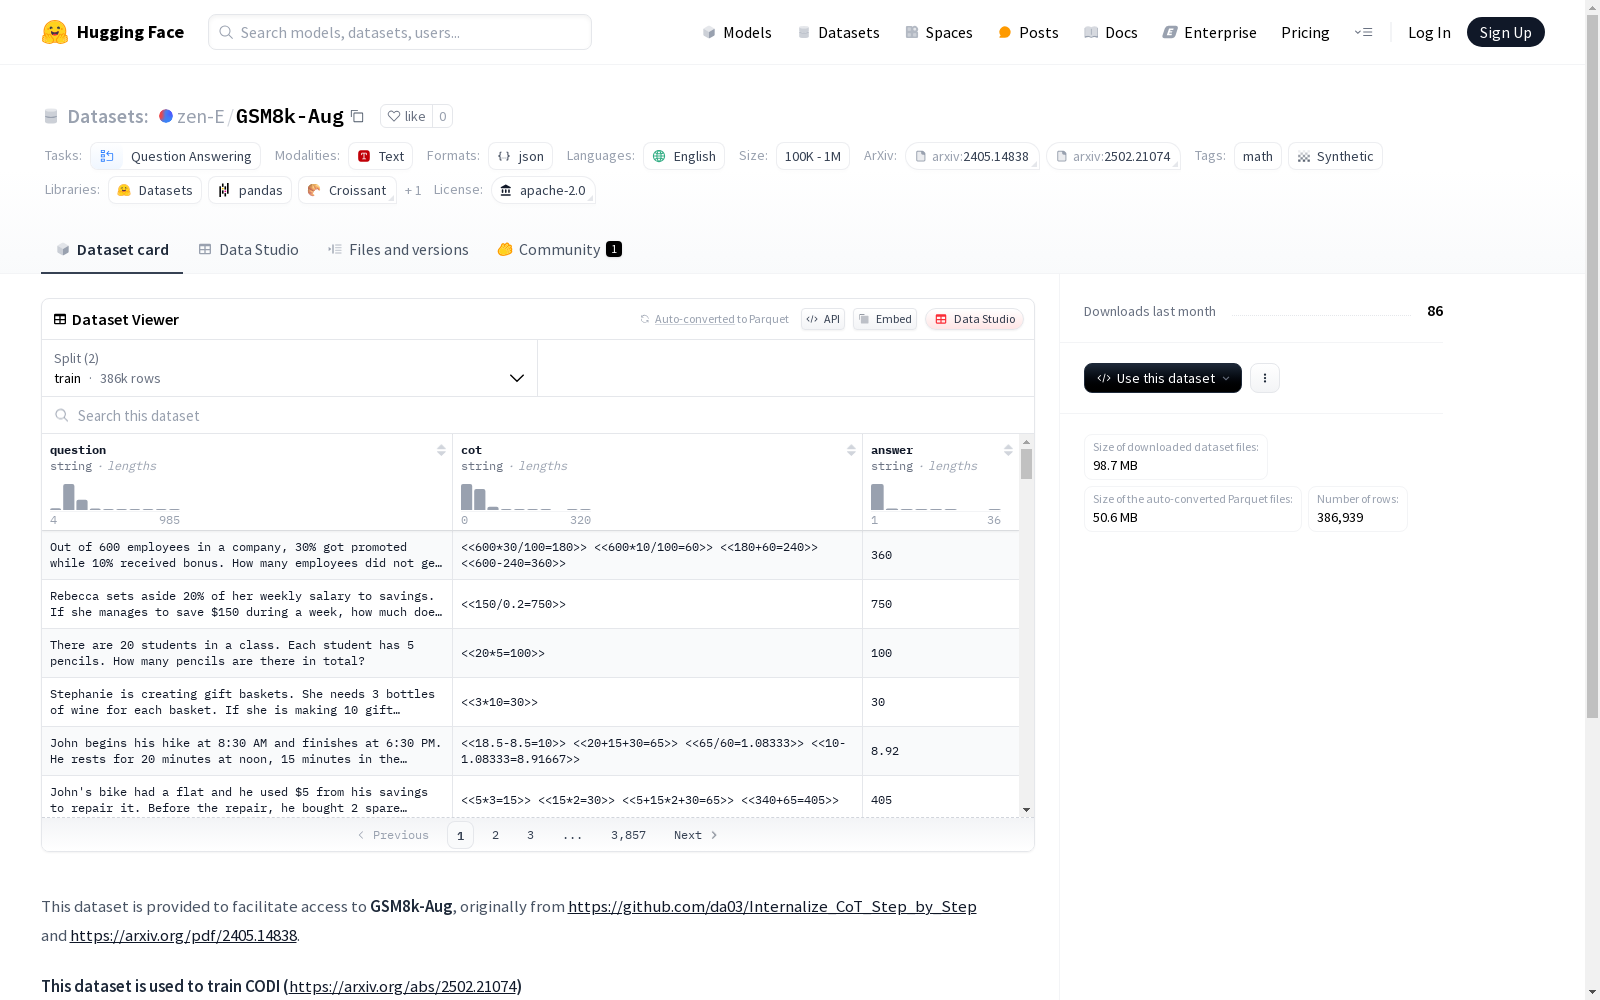Click the English language tag

point(684,156)
